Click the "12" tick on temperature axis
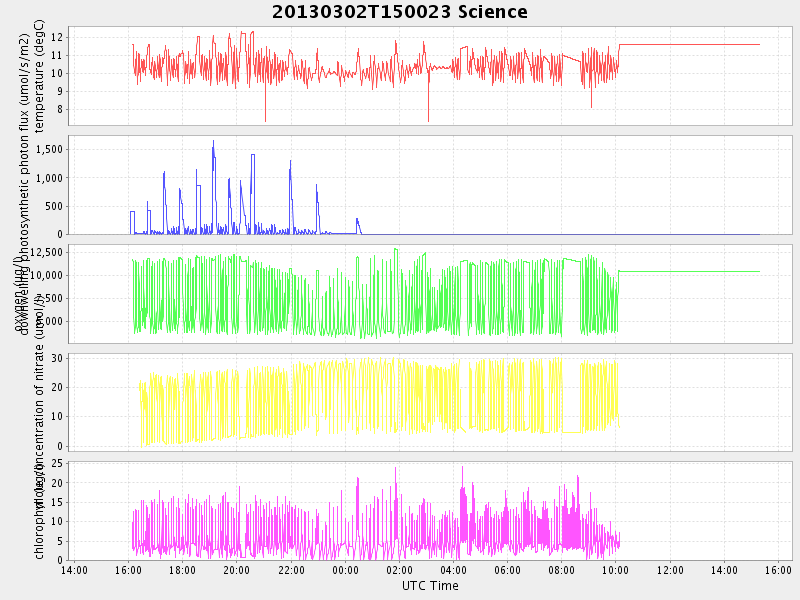Image resolution: width=800 pixels, height=600 pixels. click(x=57, y=37)
